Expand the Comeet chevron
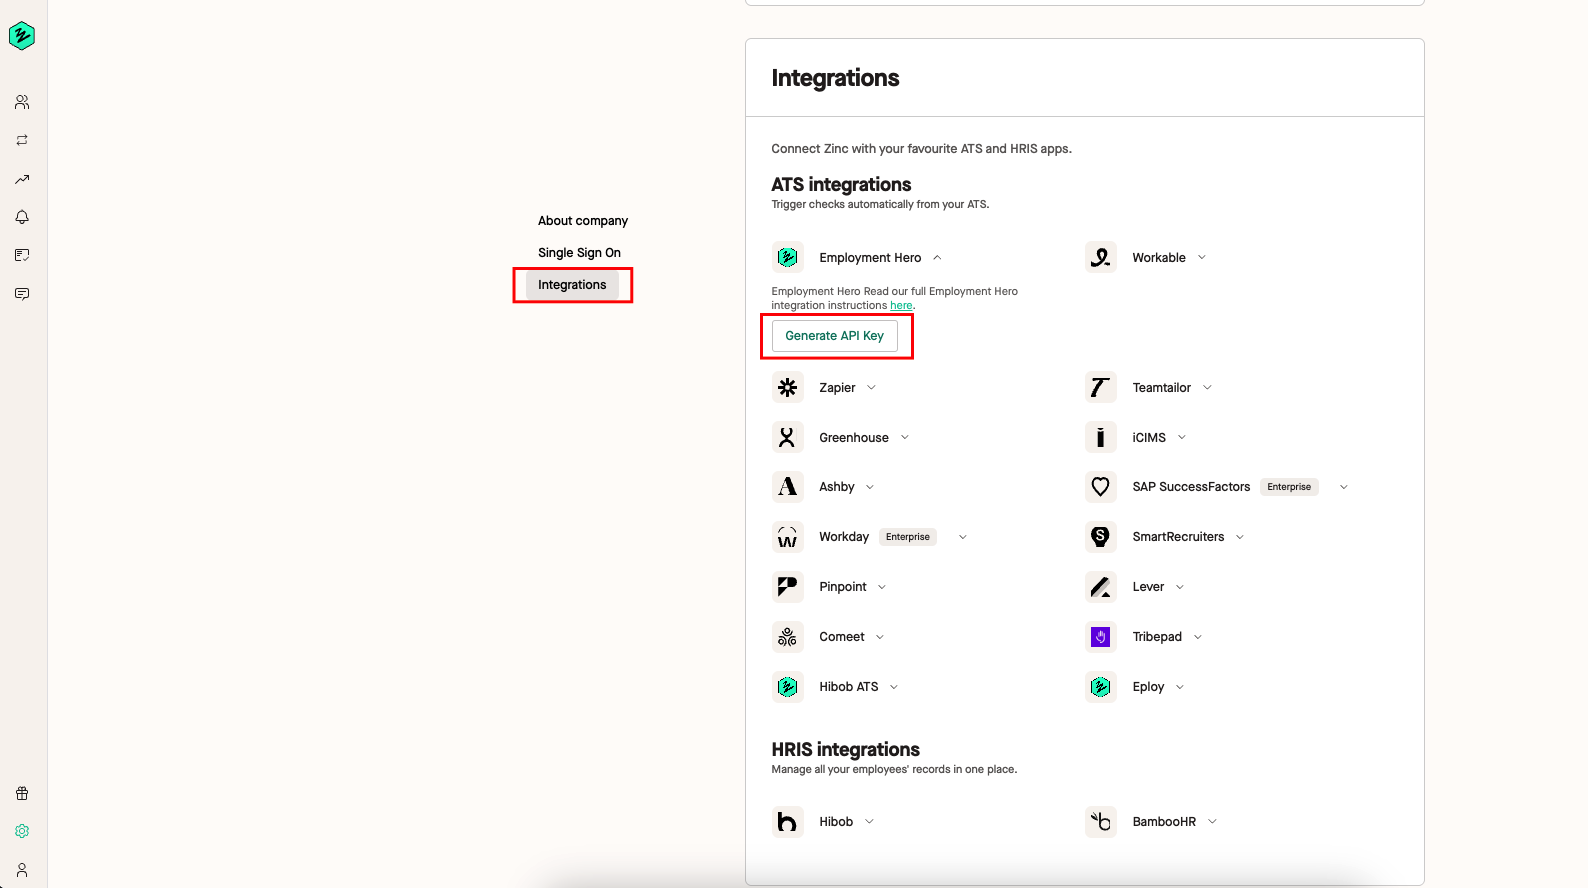 [880, 638]
